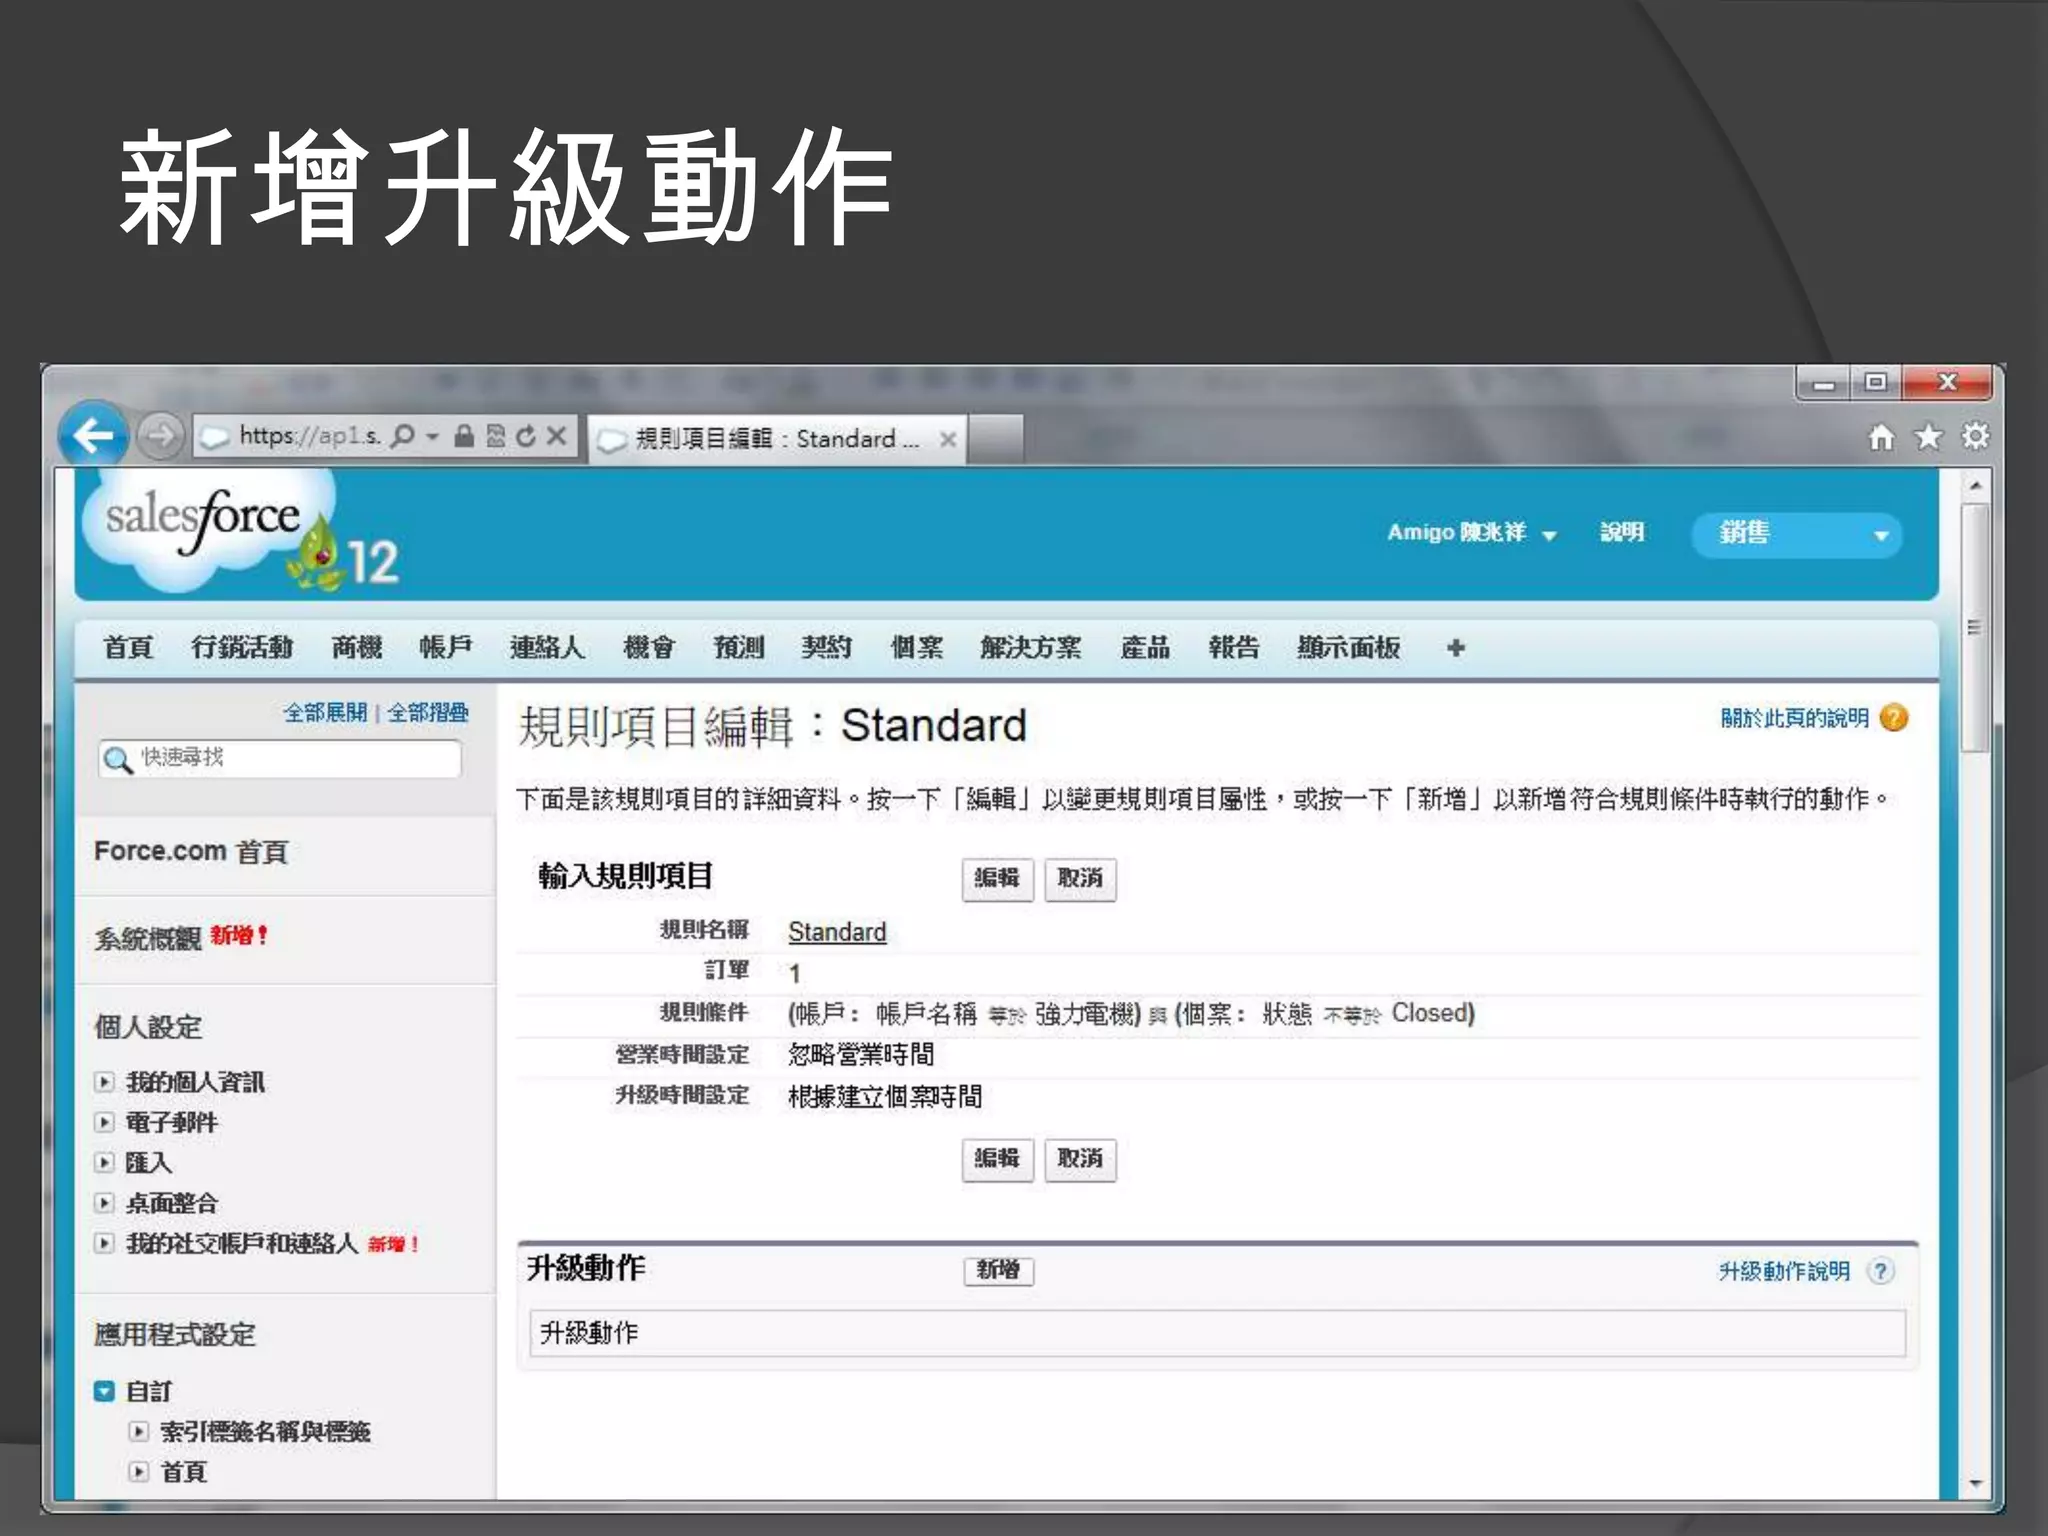Click the question mark icon by 升級動作說明

click(x=1881, y=1271)
